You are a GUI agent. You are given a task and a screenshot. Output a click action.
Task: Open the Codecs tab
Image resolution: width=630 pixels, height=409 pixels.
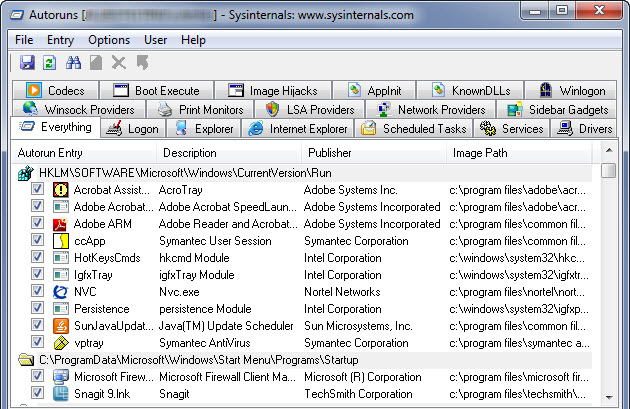[x=55, y=90]
